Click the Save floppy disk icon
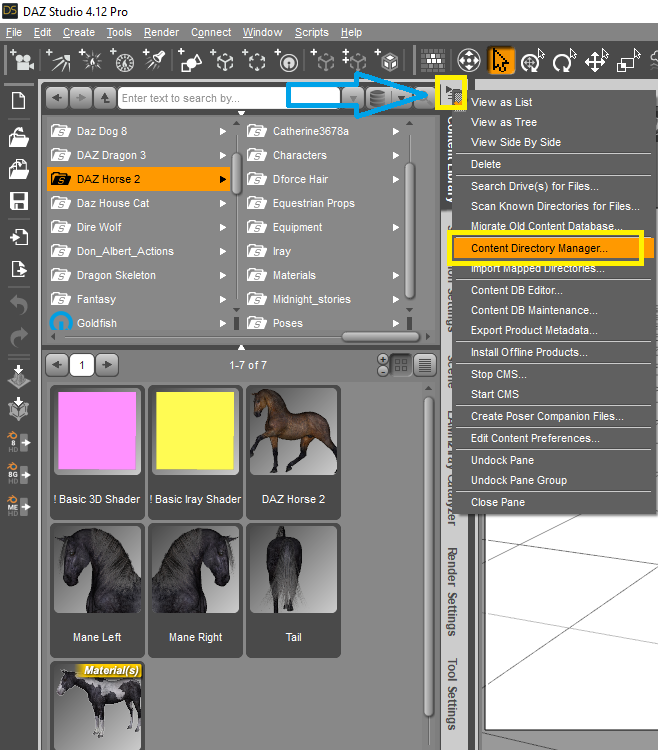 [x=19, y=201]
